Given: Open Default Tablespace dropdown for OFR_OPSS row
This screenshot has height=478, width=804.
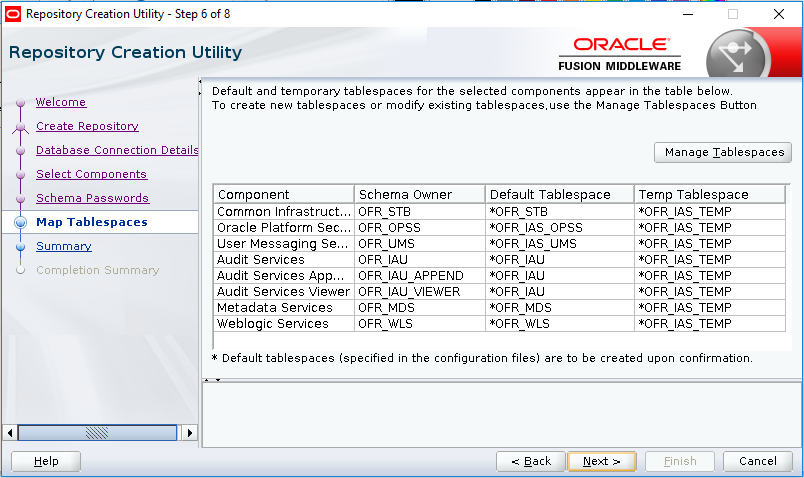Looking at the screenshot, I should (559, 228).
